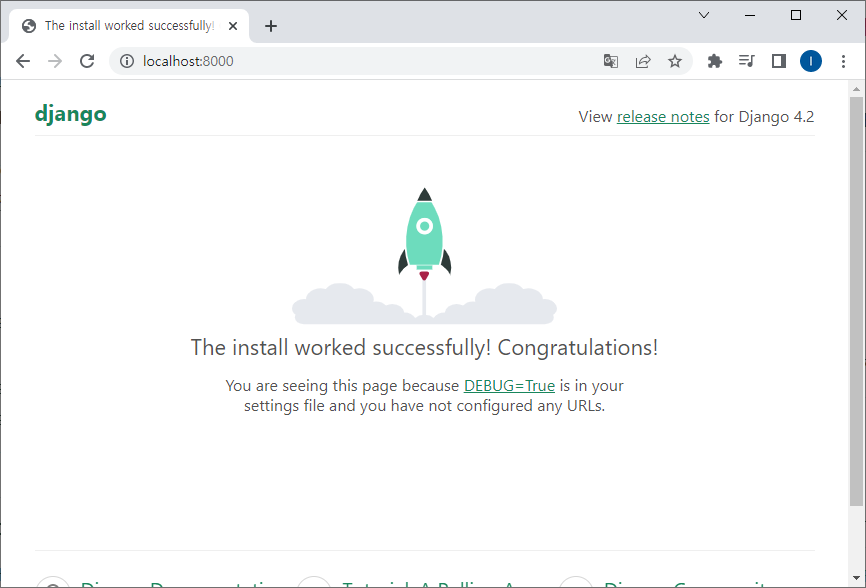Go back to the previous page

tap(23, 61)
